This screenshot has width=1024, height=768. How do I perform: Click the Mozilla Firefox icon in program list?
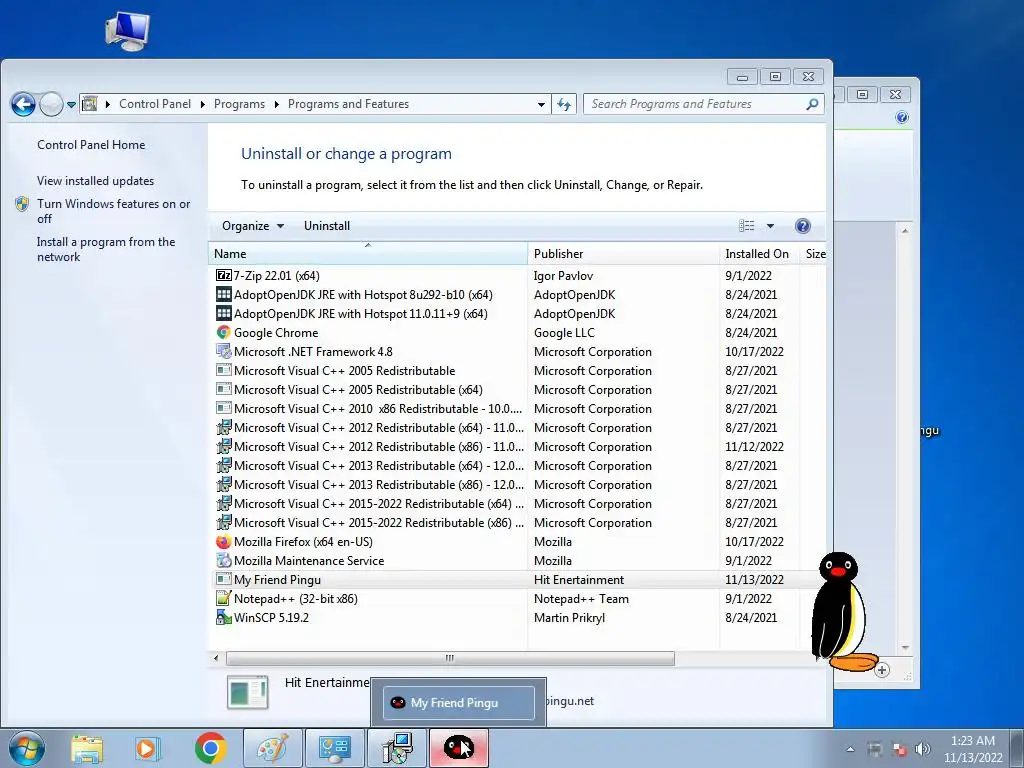[223, 541]
